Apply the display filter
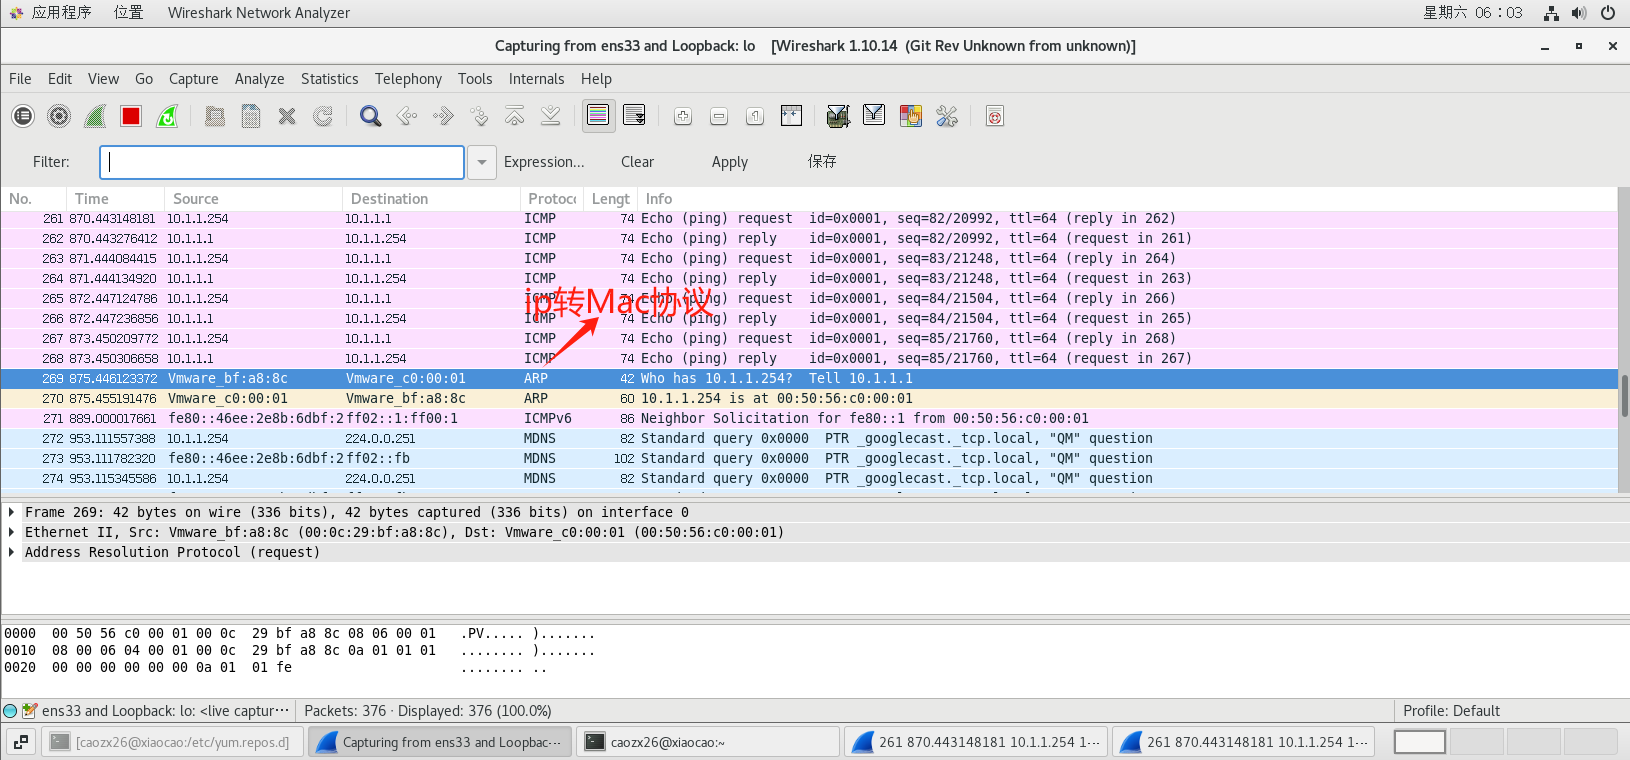The height and width of the screenshot is (760, 1630). (x=730, y=162)
